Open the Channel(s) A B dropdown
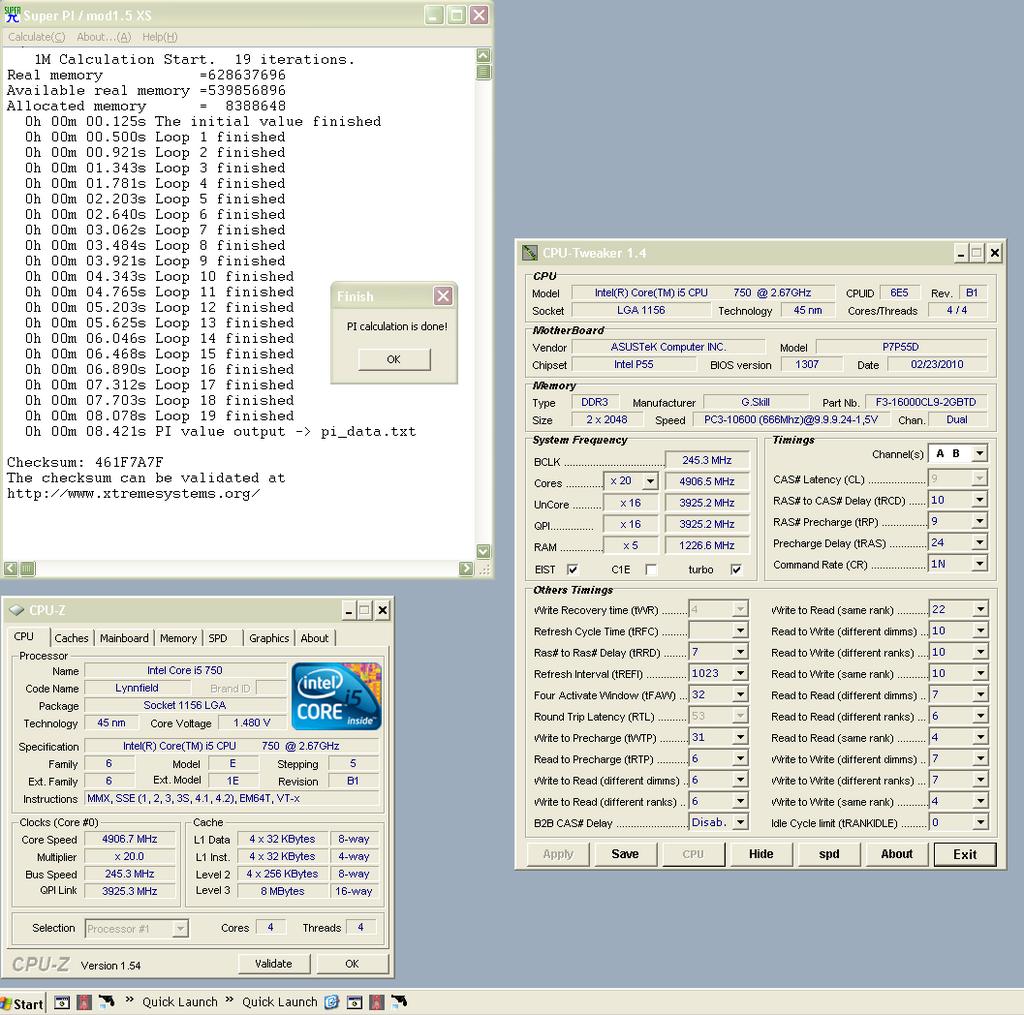This screenshot has height=1015, width=1024. pyautogui.click(x=979, y=453)
